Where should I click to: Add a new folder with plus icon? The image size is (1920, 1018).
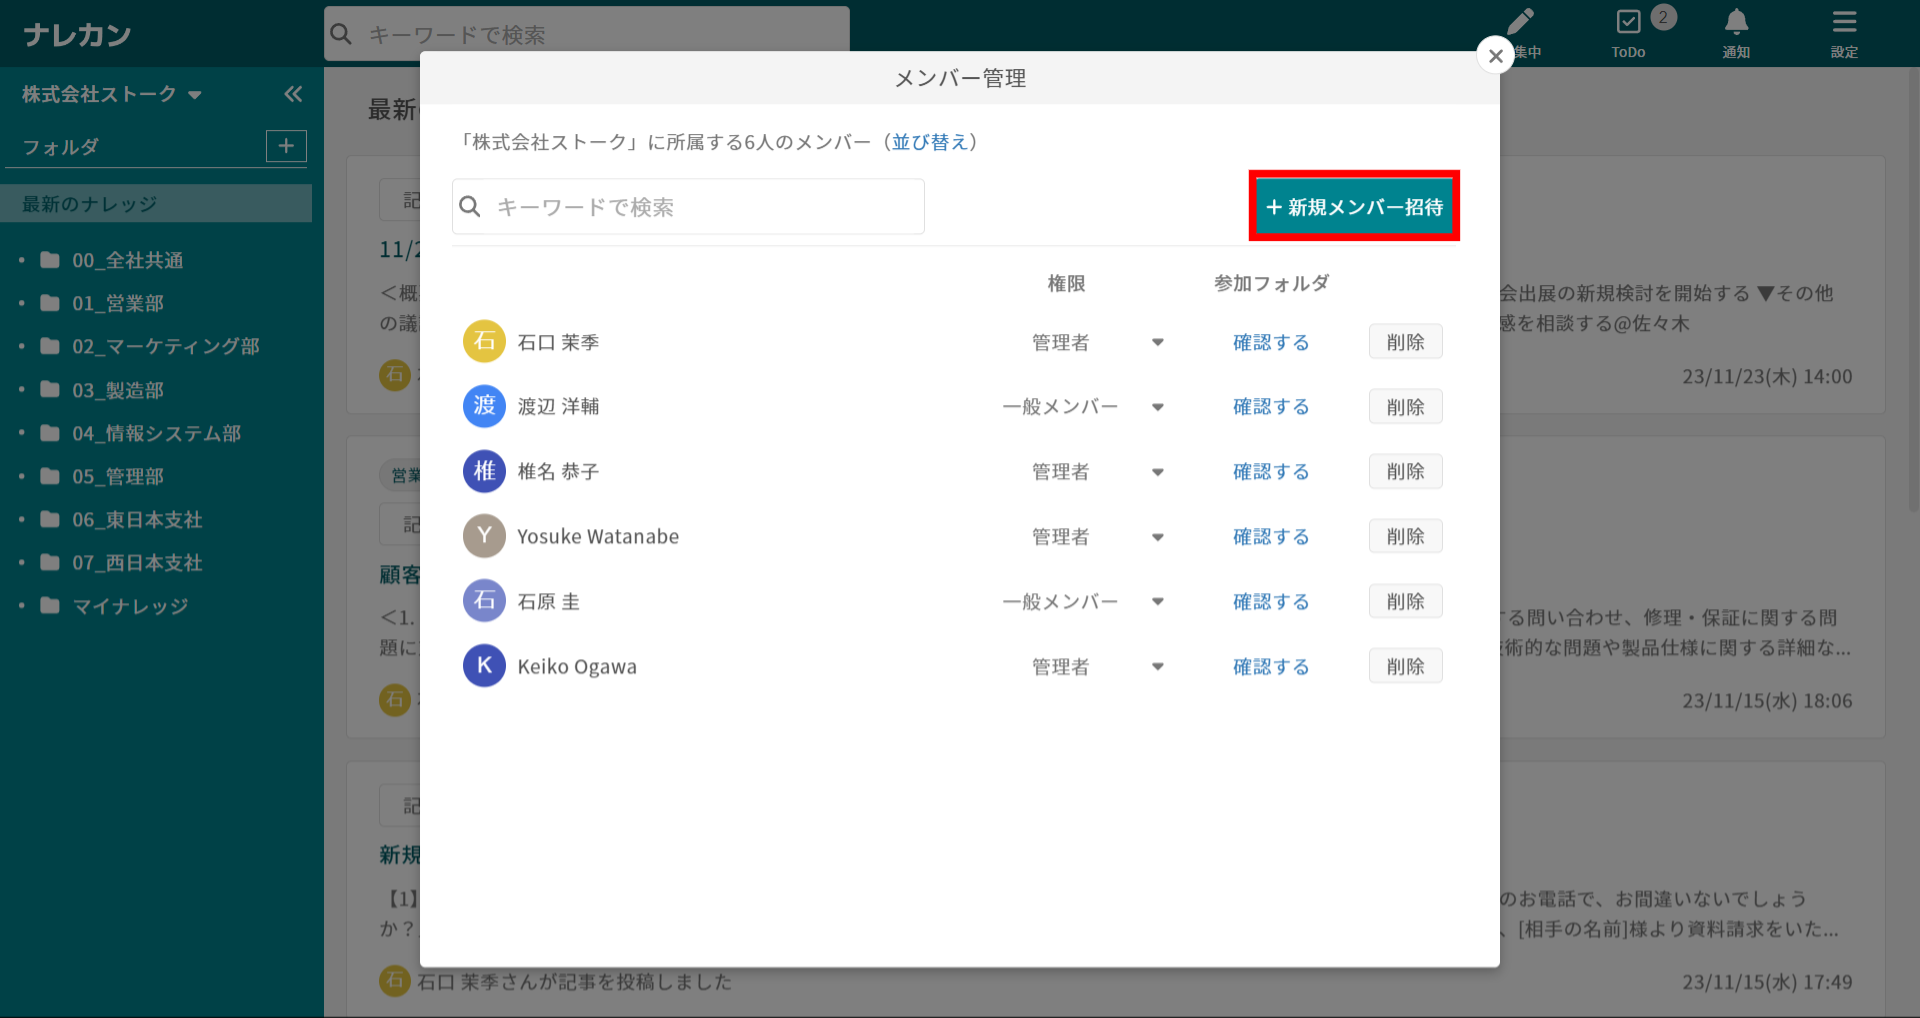click(286, 146)
